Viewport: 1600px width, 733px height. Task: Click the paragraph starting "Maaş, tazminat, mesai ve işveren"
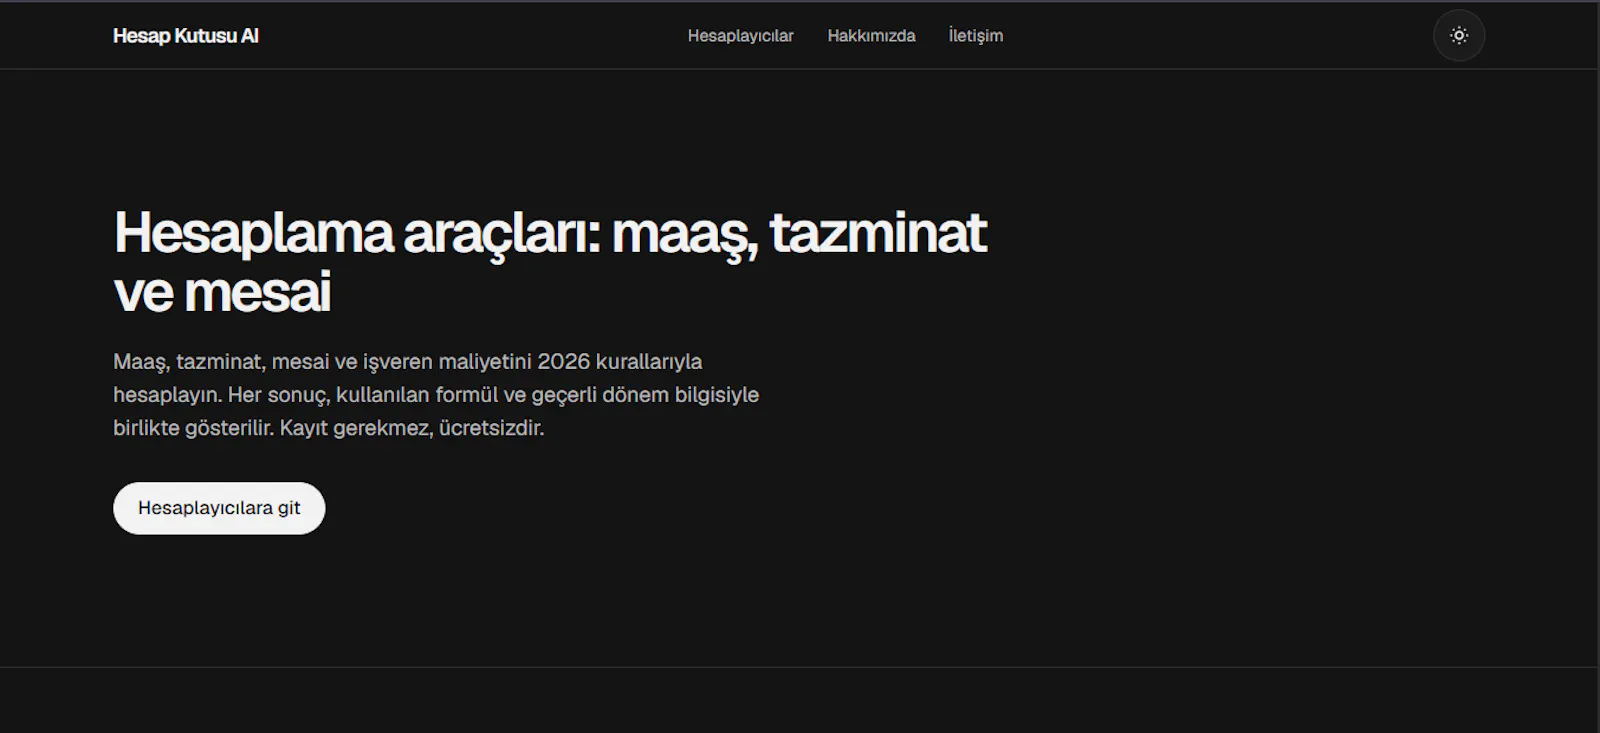pyautogui.click(x=436, y=395)
